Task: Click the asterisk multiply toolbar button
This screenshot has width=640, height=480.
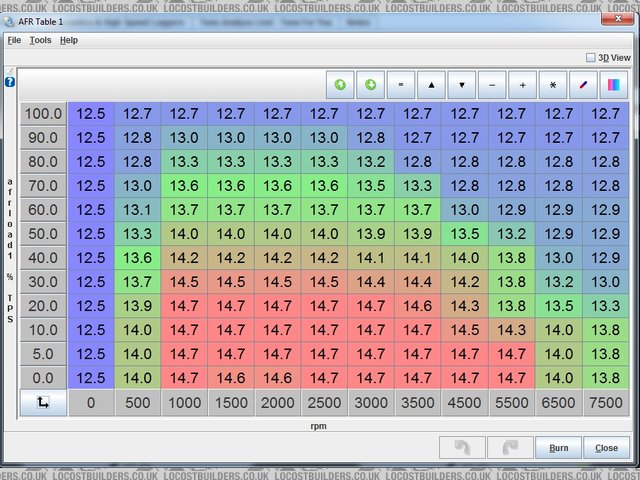Action: pyautogui.click(x=552, y=85)
